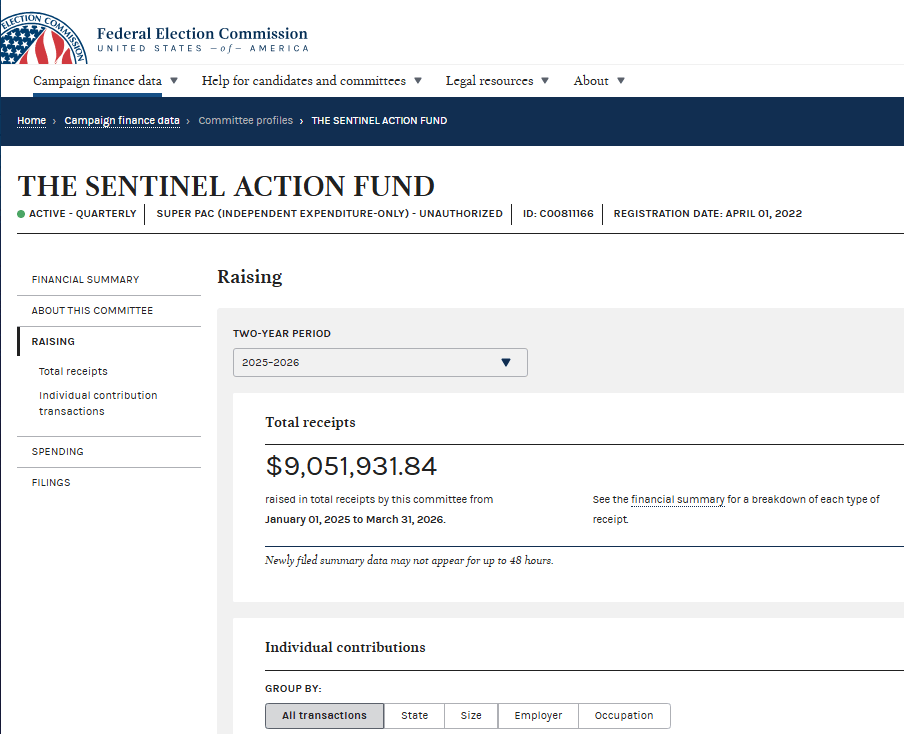Screen dimensions: 904x734
Task: Open the Campaign finance data menu
Action: point(105,81)
